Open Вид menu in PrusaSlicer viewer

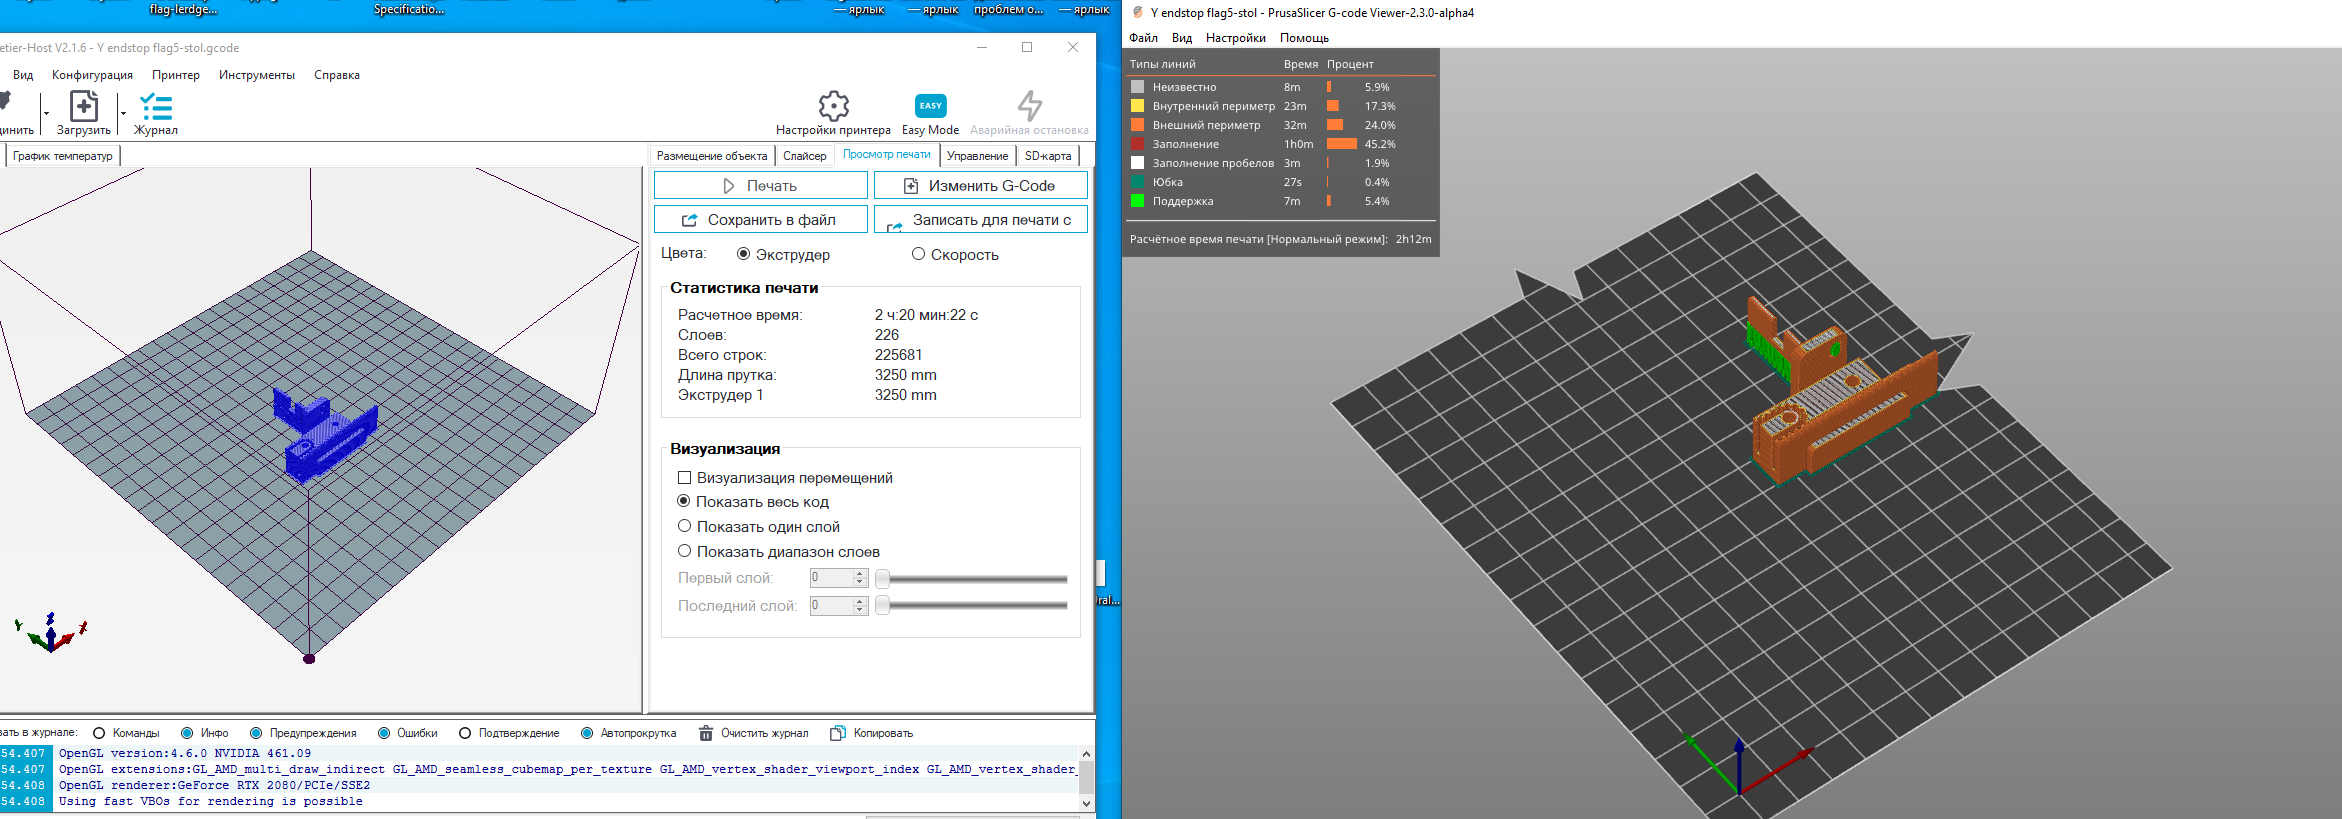(1182, 38)
